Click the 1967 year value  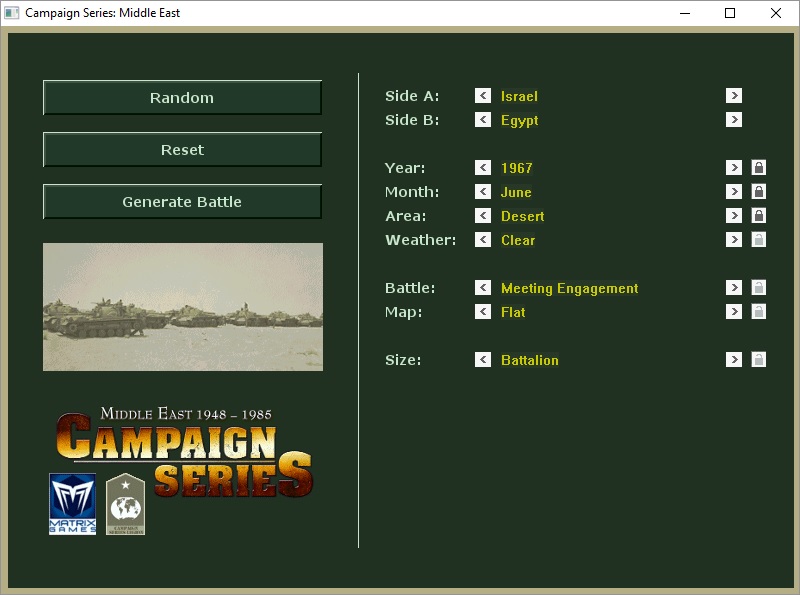516,168
